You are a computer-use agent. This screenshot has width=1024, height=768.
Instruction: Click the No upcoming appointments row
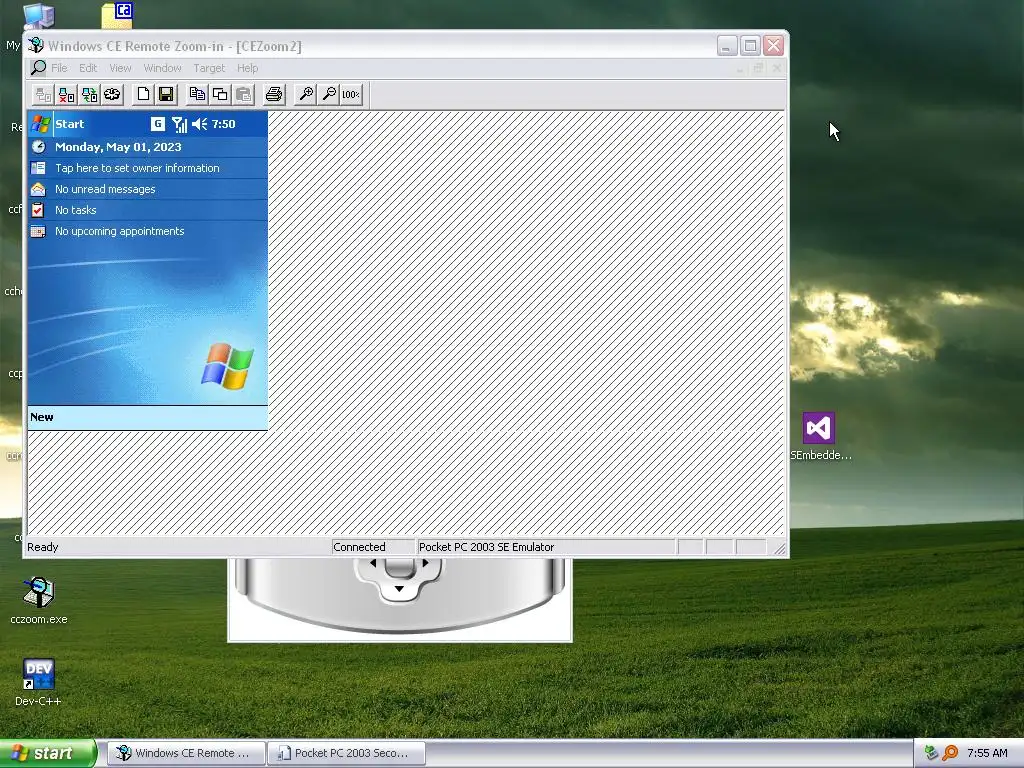(x=148, y=231)
